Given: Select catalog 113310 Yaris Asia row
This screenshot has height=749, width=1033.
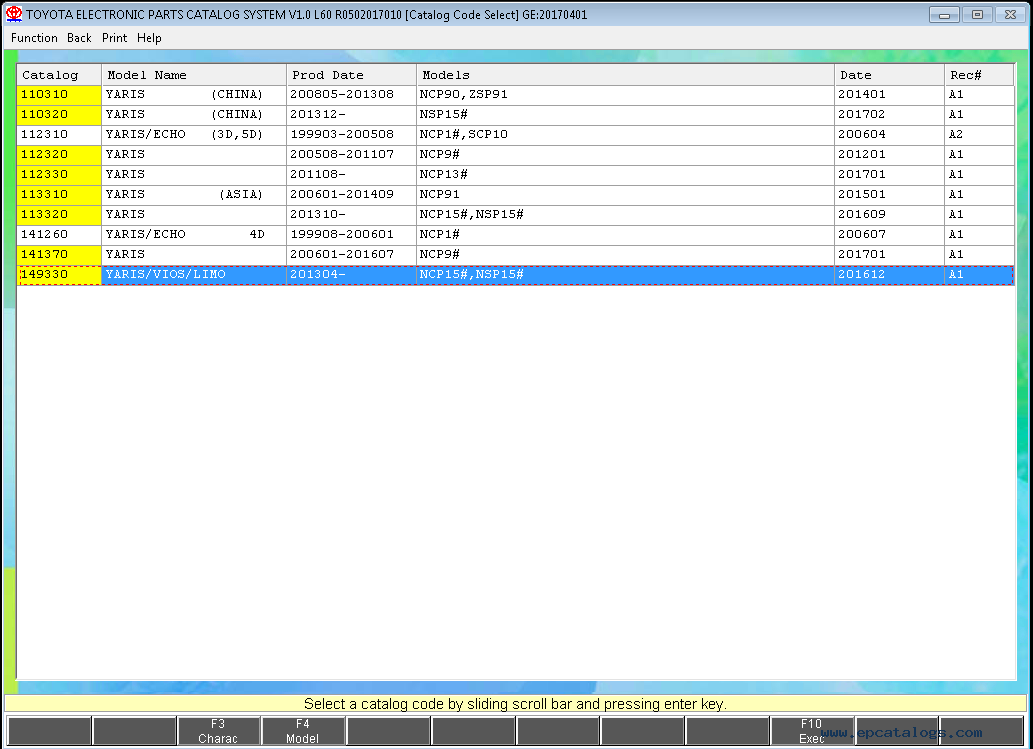Looking at the screenshot, I should 184,194.
